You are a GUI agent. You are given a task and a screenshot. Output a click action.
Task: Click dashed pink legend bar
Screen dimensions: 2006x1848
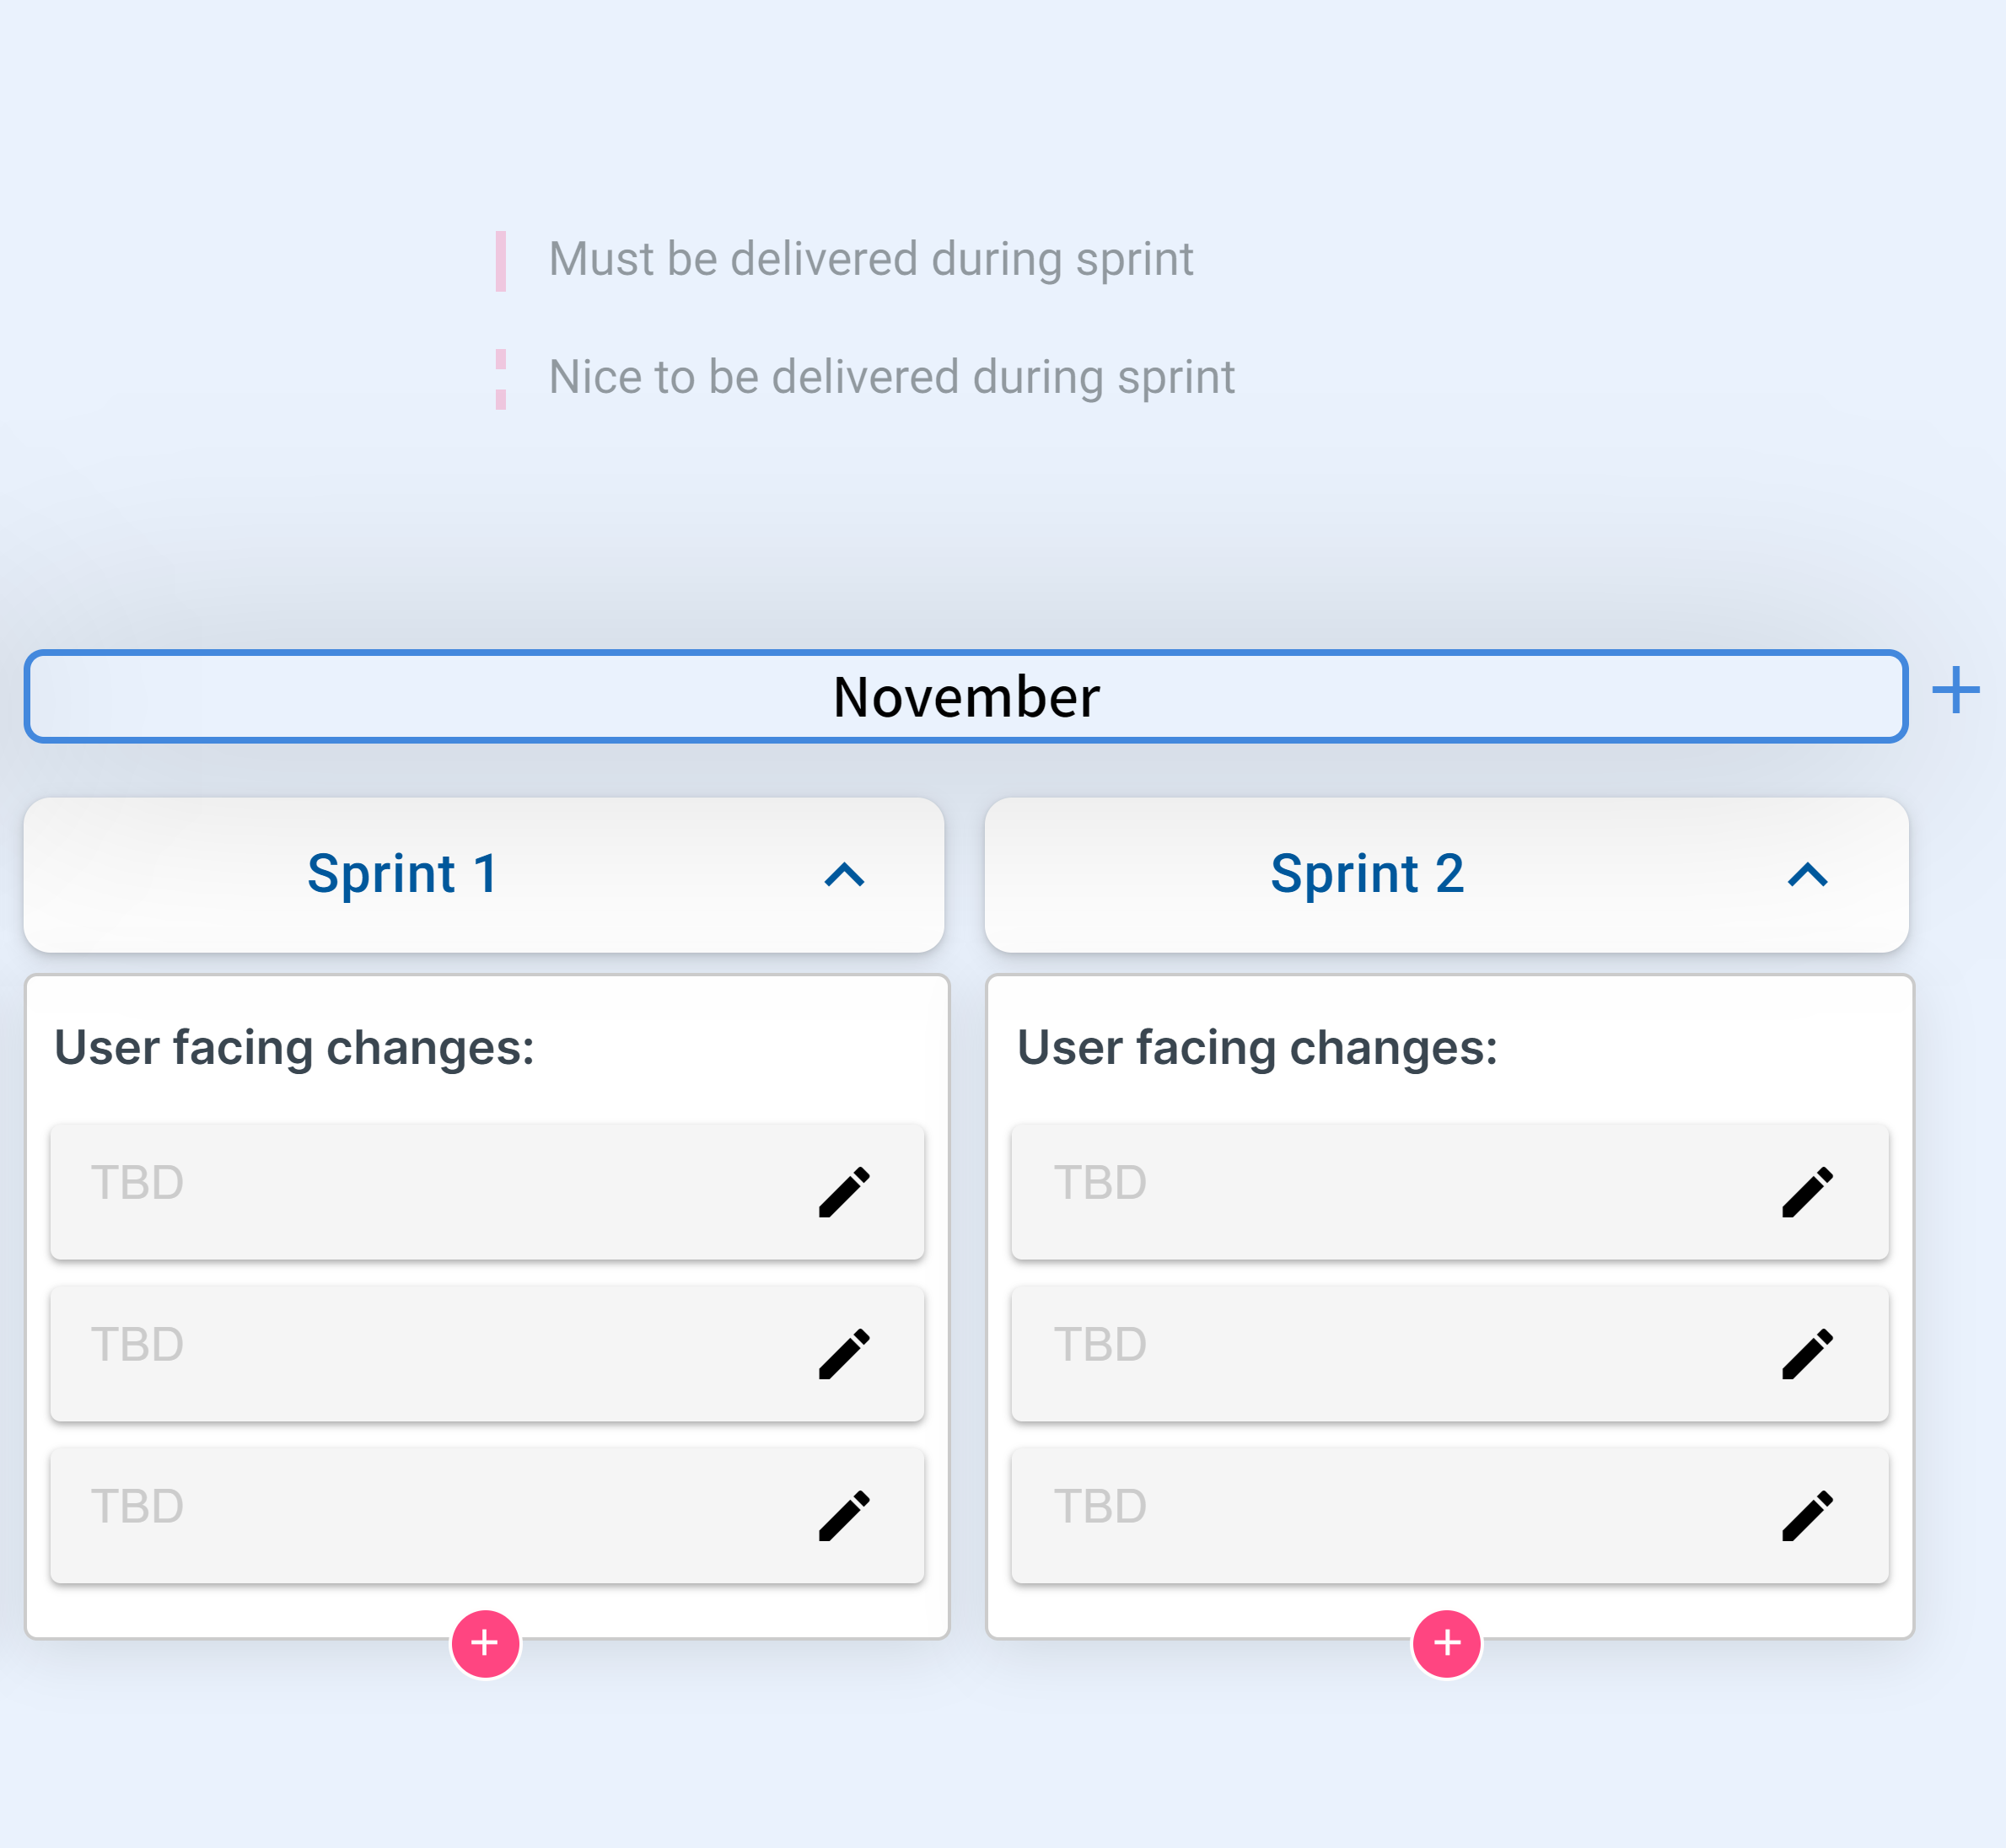coord(501,379)
